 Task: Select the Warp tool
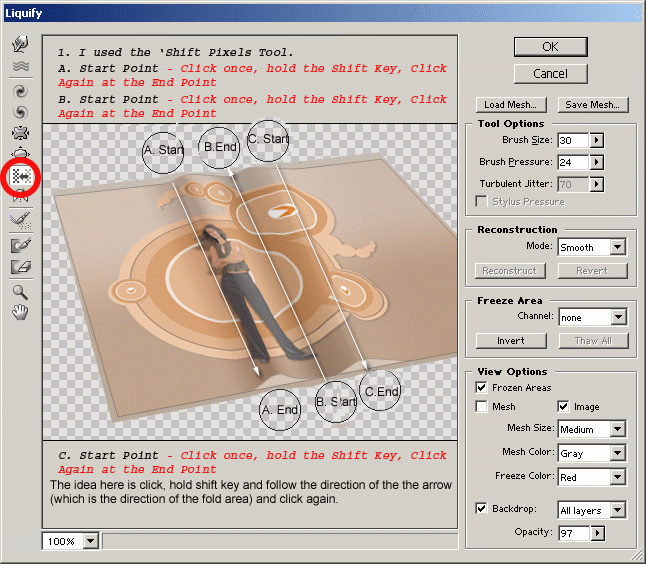pyautogui.click(x=20, y=44)
